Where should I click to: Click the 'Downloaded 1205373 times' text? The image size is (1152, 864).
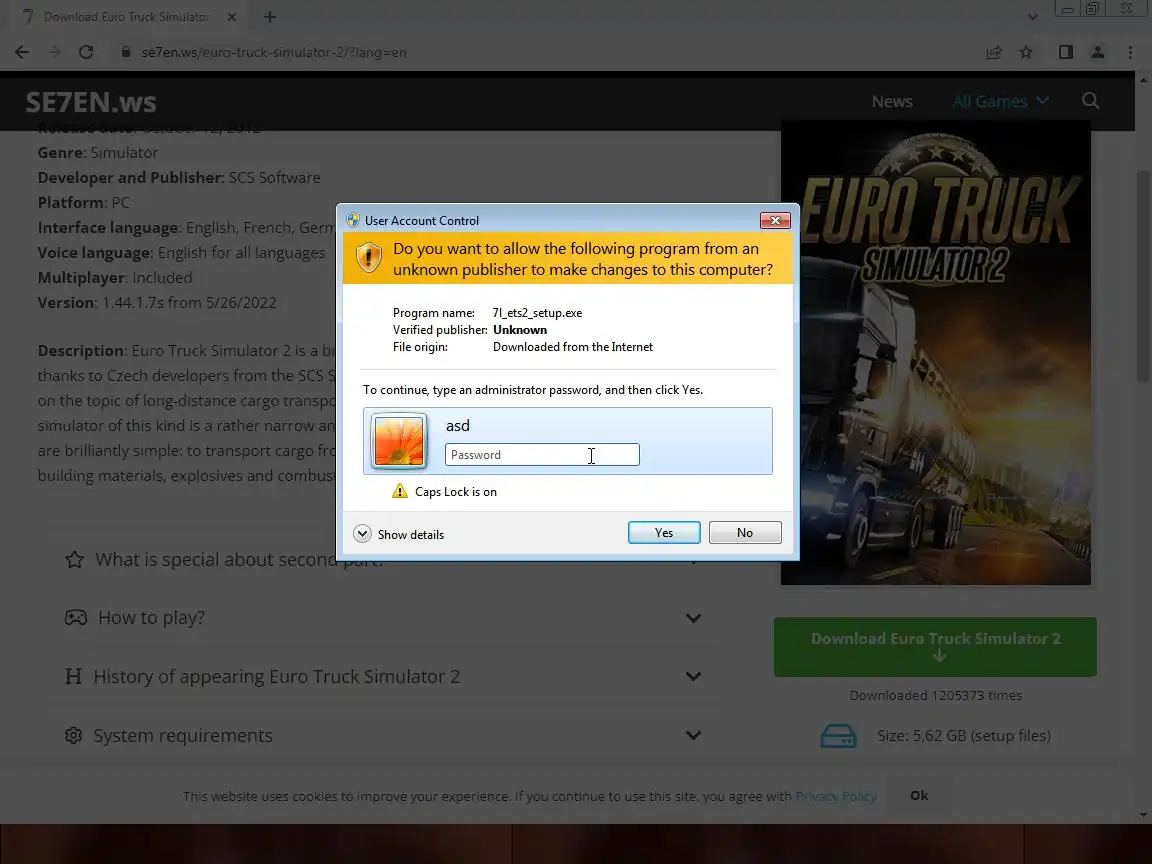pos(935,695)
